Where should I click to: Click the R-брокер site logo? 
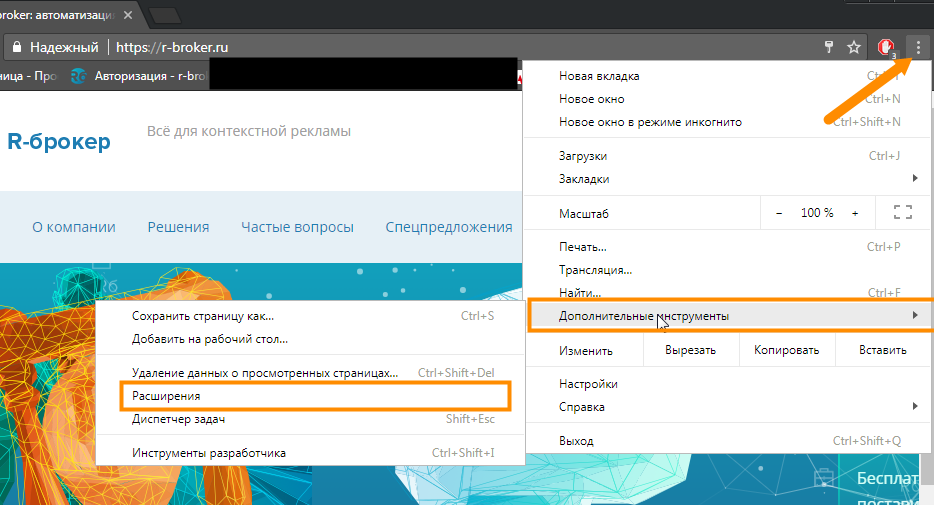tap(58, 142)
